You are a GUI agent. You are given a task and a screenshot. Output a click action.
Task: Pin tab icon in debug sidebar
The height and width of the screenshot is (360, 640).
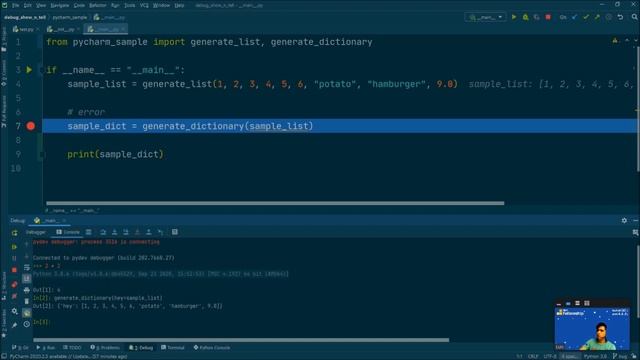pos(14,325)
